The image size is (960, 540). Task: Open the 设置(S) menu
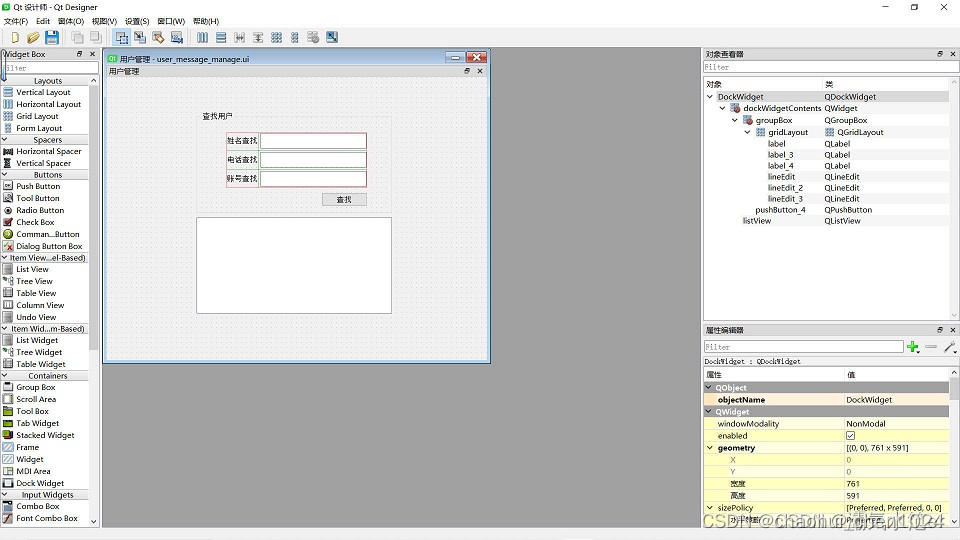point(137,21)
